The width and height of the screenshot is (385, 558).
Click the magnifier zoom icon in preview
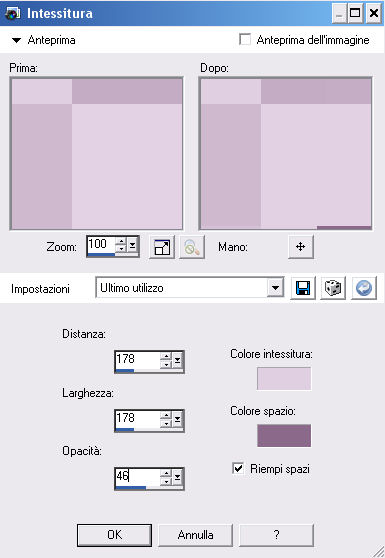point(192,247)
